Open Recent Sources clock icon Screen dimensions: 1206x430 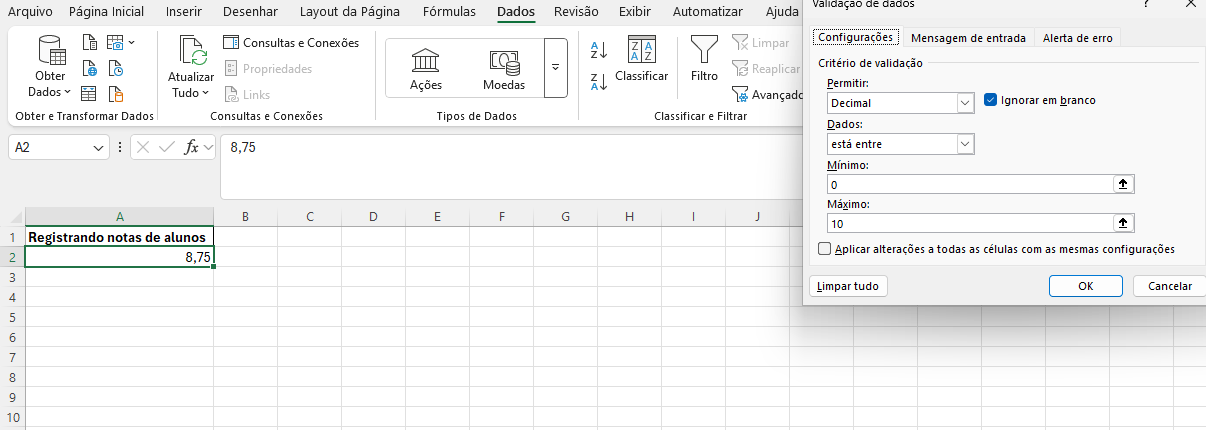pyautogui.click(x=116, y=69)
